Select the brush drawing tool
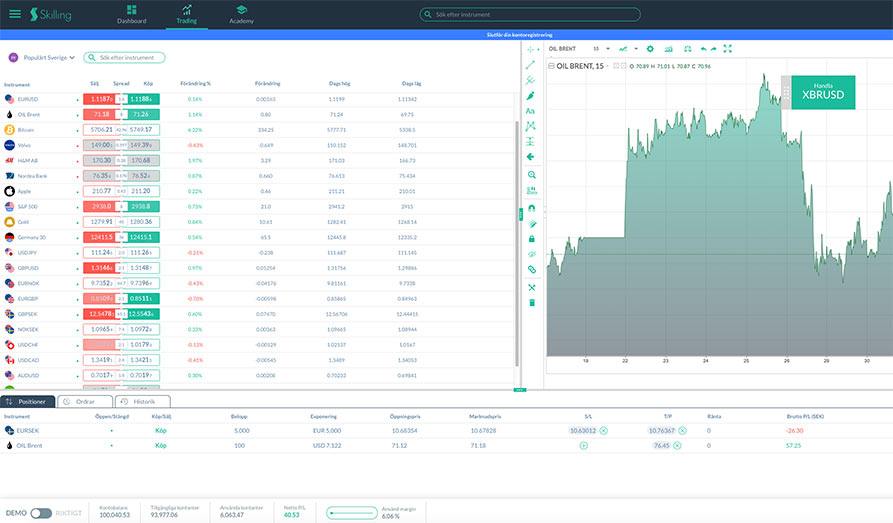Viewport: 893px width, 523px height. (530, 96)
